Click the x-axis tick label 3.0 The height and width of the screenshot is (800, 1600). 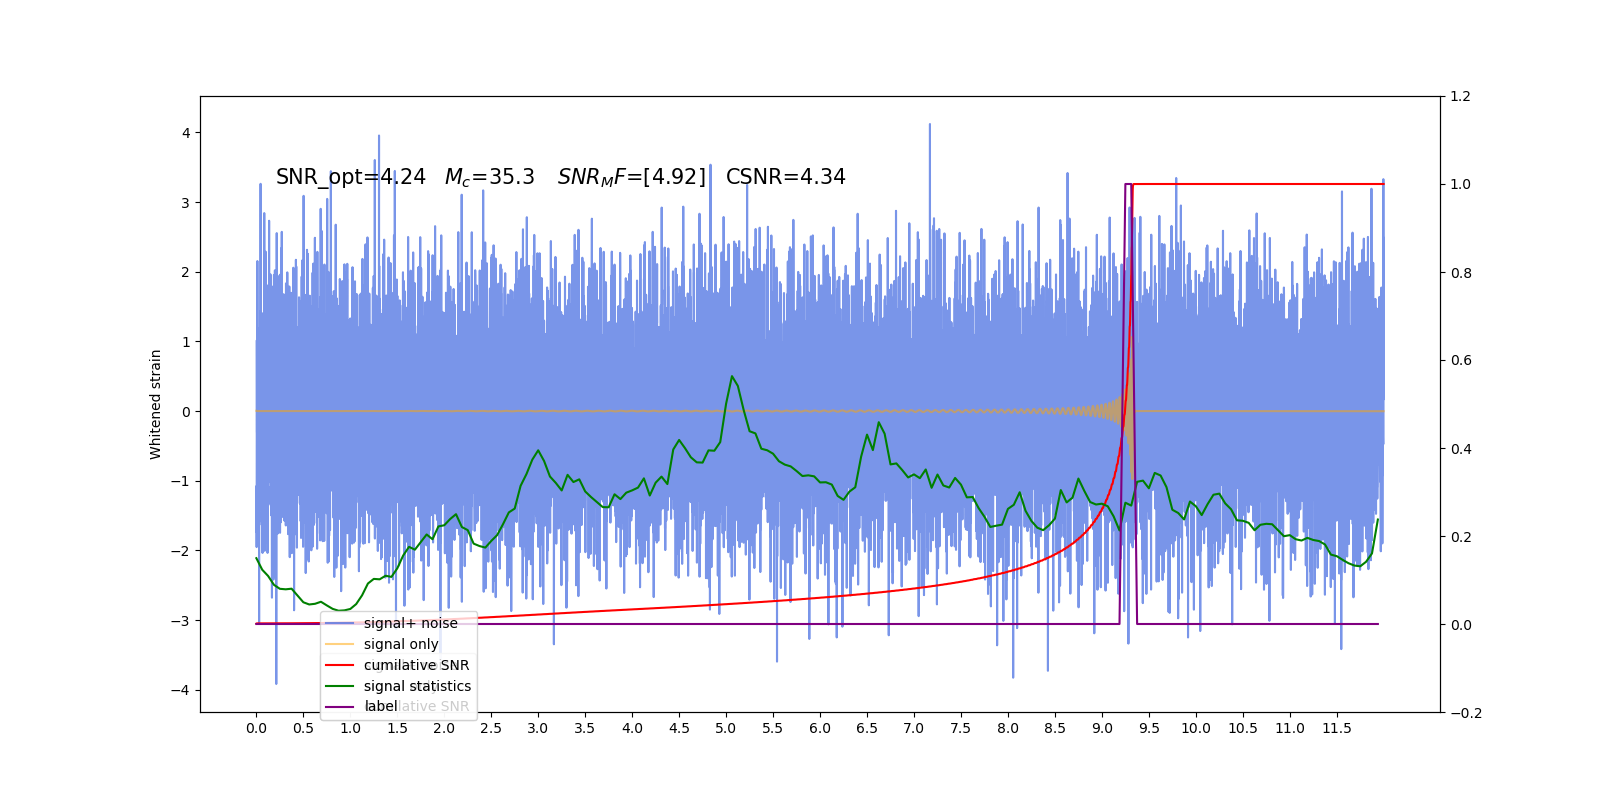coord(538,728)
